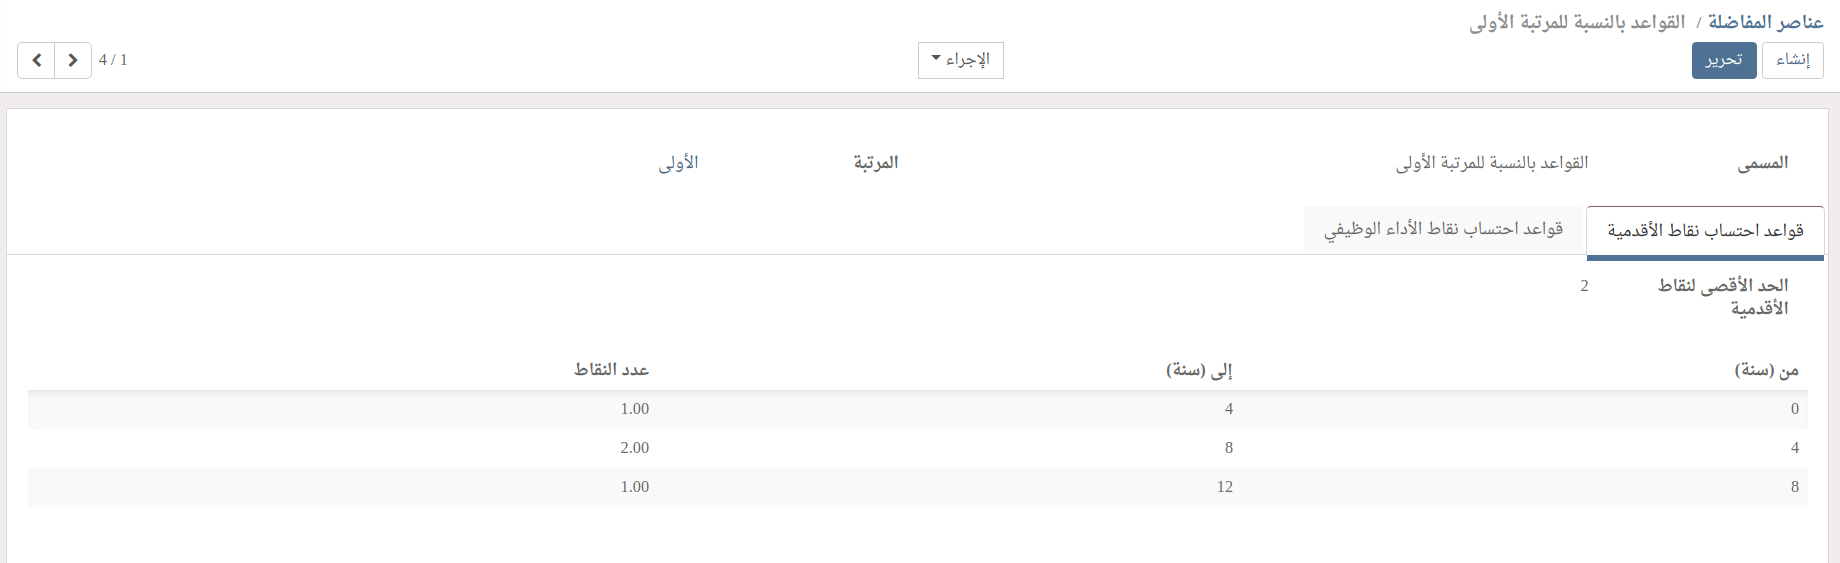Click the pager counter 1 / 4

tap(113, 60)
